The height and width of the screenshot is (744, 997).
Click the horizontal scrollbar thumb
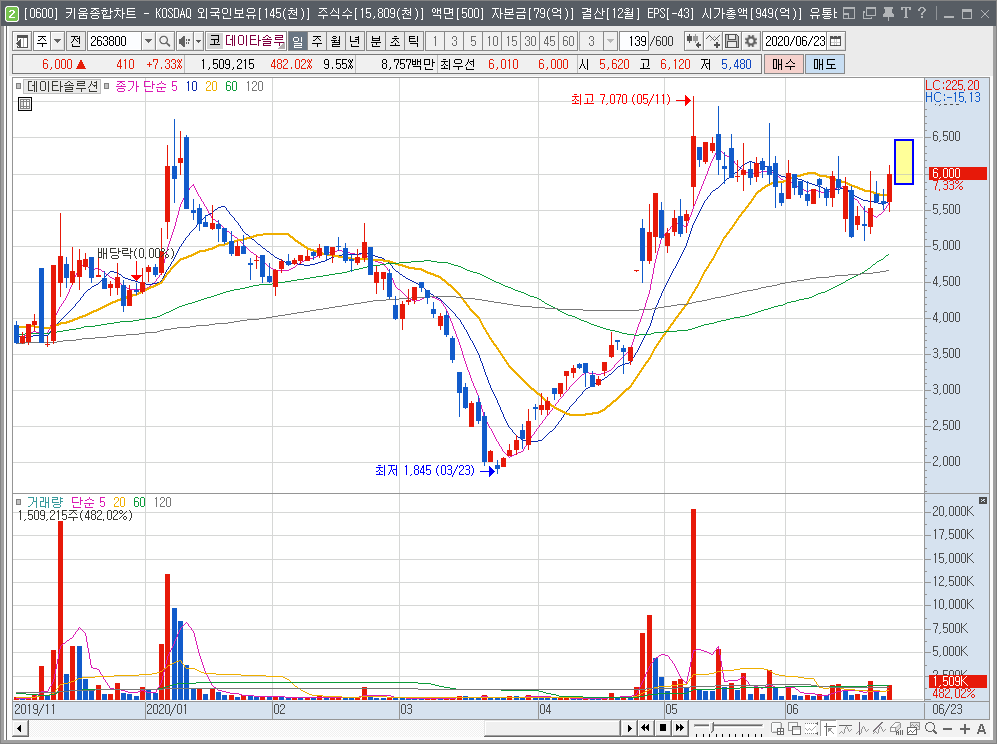[x=551, y=728]
